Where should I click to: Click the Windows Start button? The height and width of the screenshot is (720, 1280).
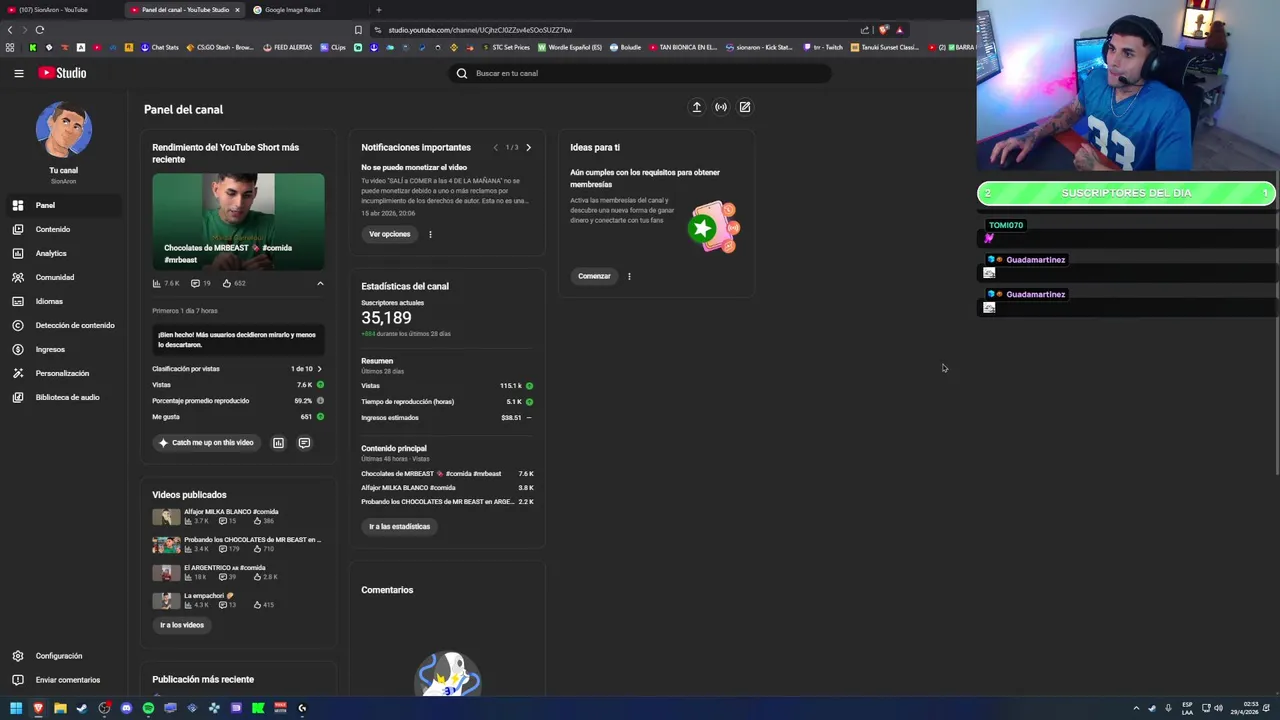16,708
